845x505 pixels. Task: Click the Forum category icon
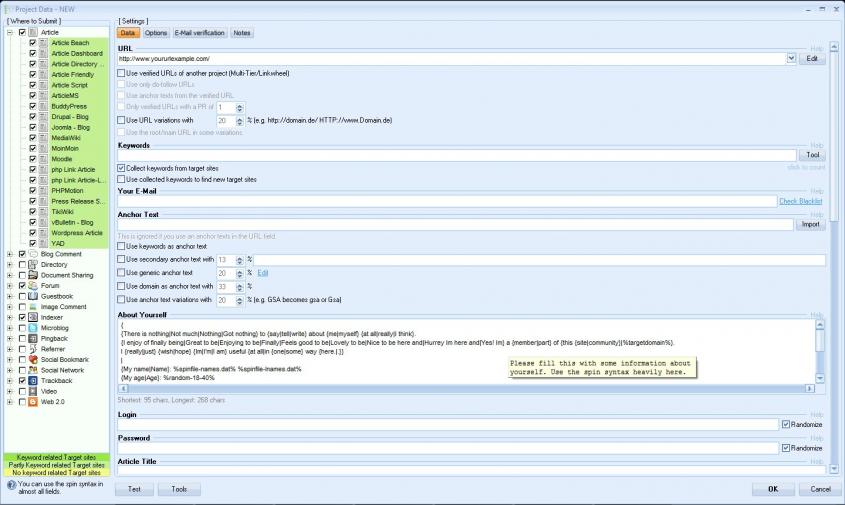point(33,286)
